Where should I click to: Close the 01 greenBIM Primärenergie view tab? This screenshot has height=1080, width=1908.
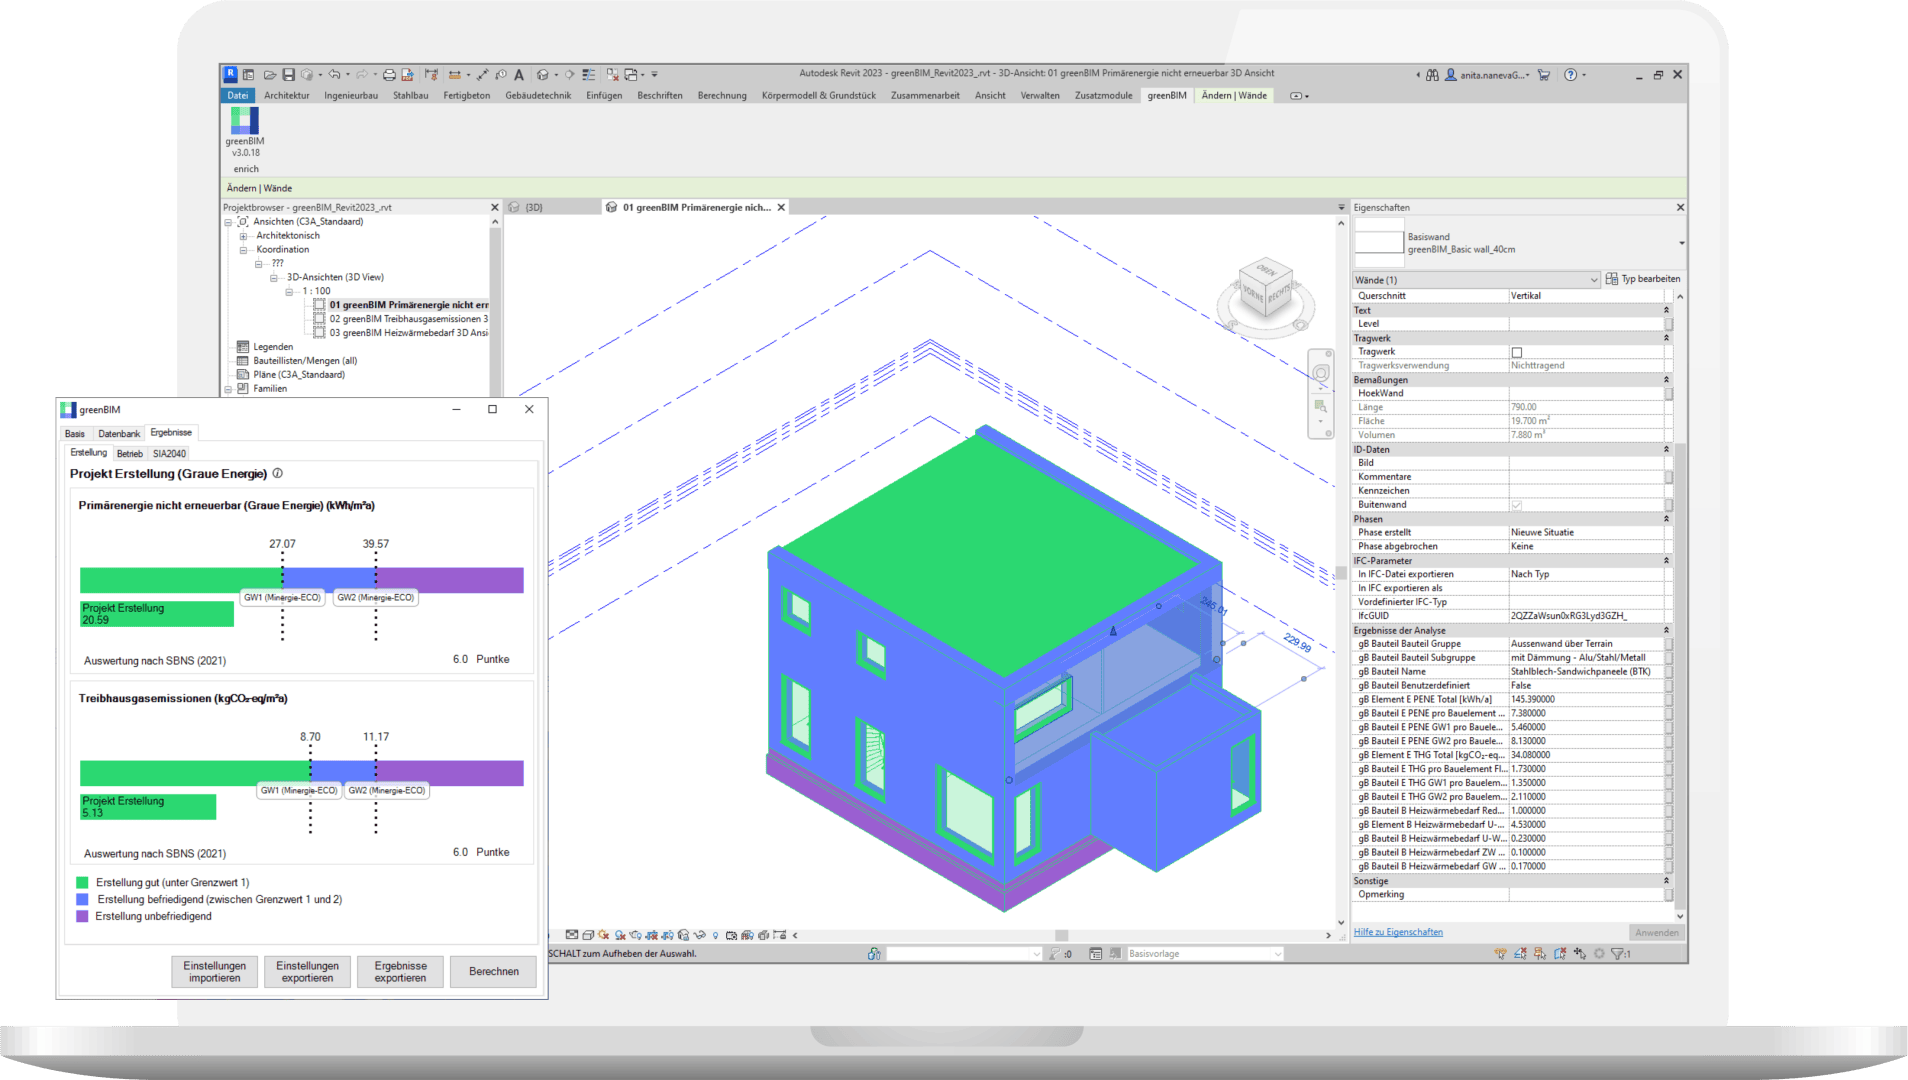[x=781, y=208]
